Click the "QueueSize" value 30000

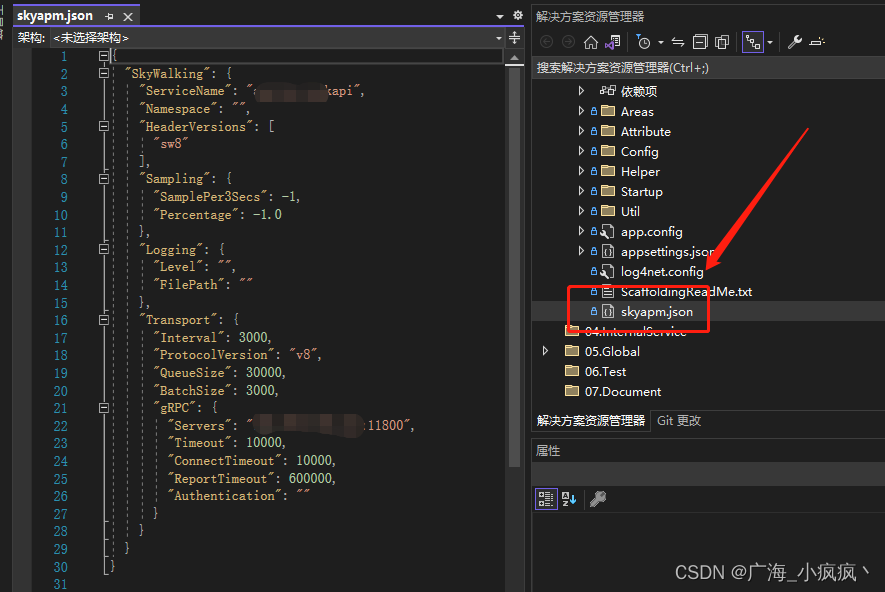click(x=264, y=372)
